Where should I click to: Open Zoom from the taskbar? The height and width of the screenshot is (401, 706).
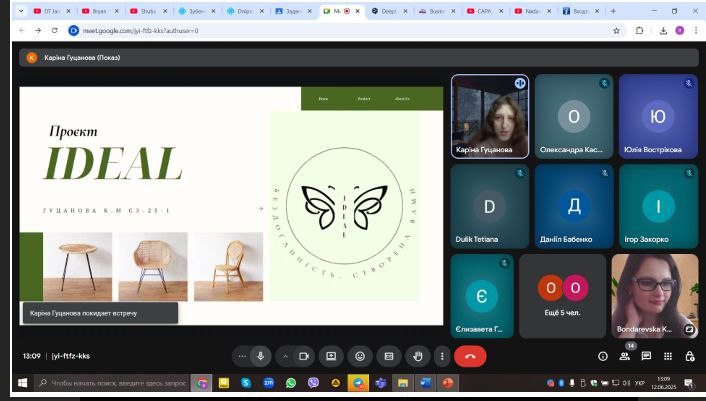click(x=268, y=383)
